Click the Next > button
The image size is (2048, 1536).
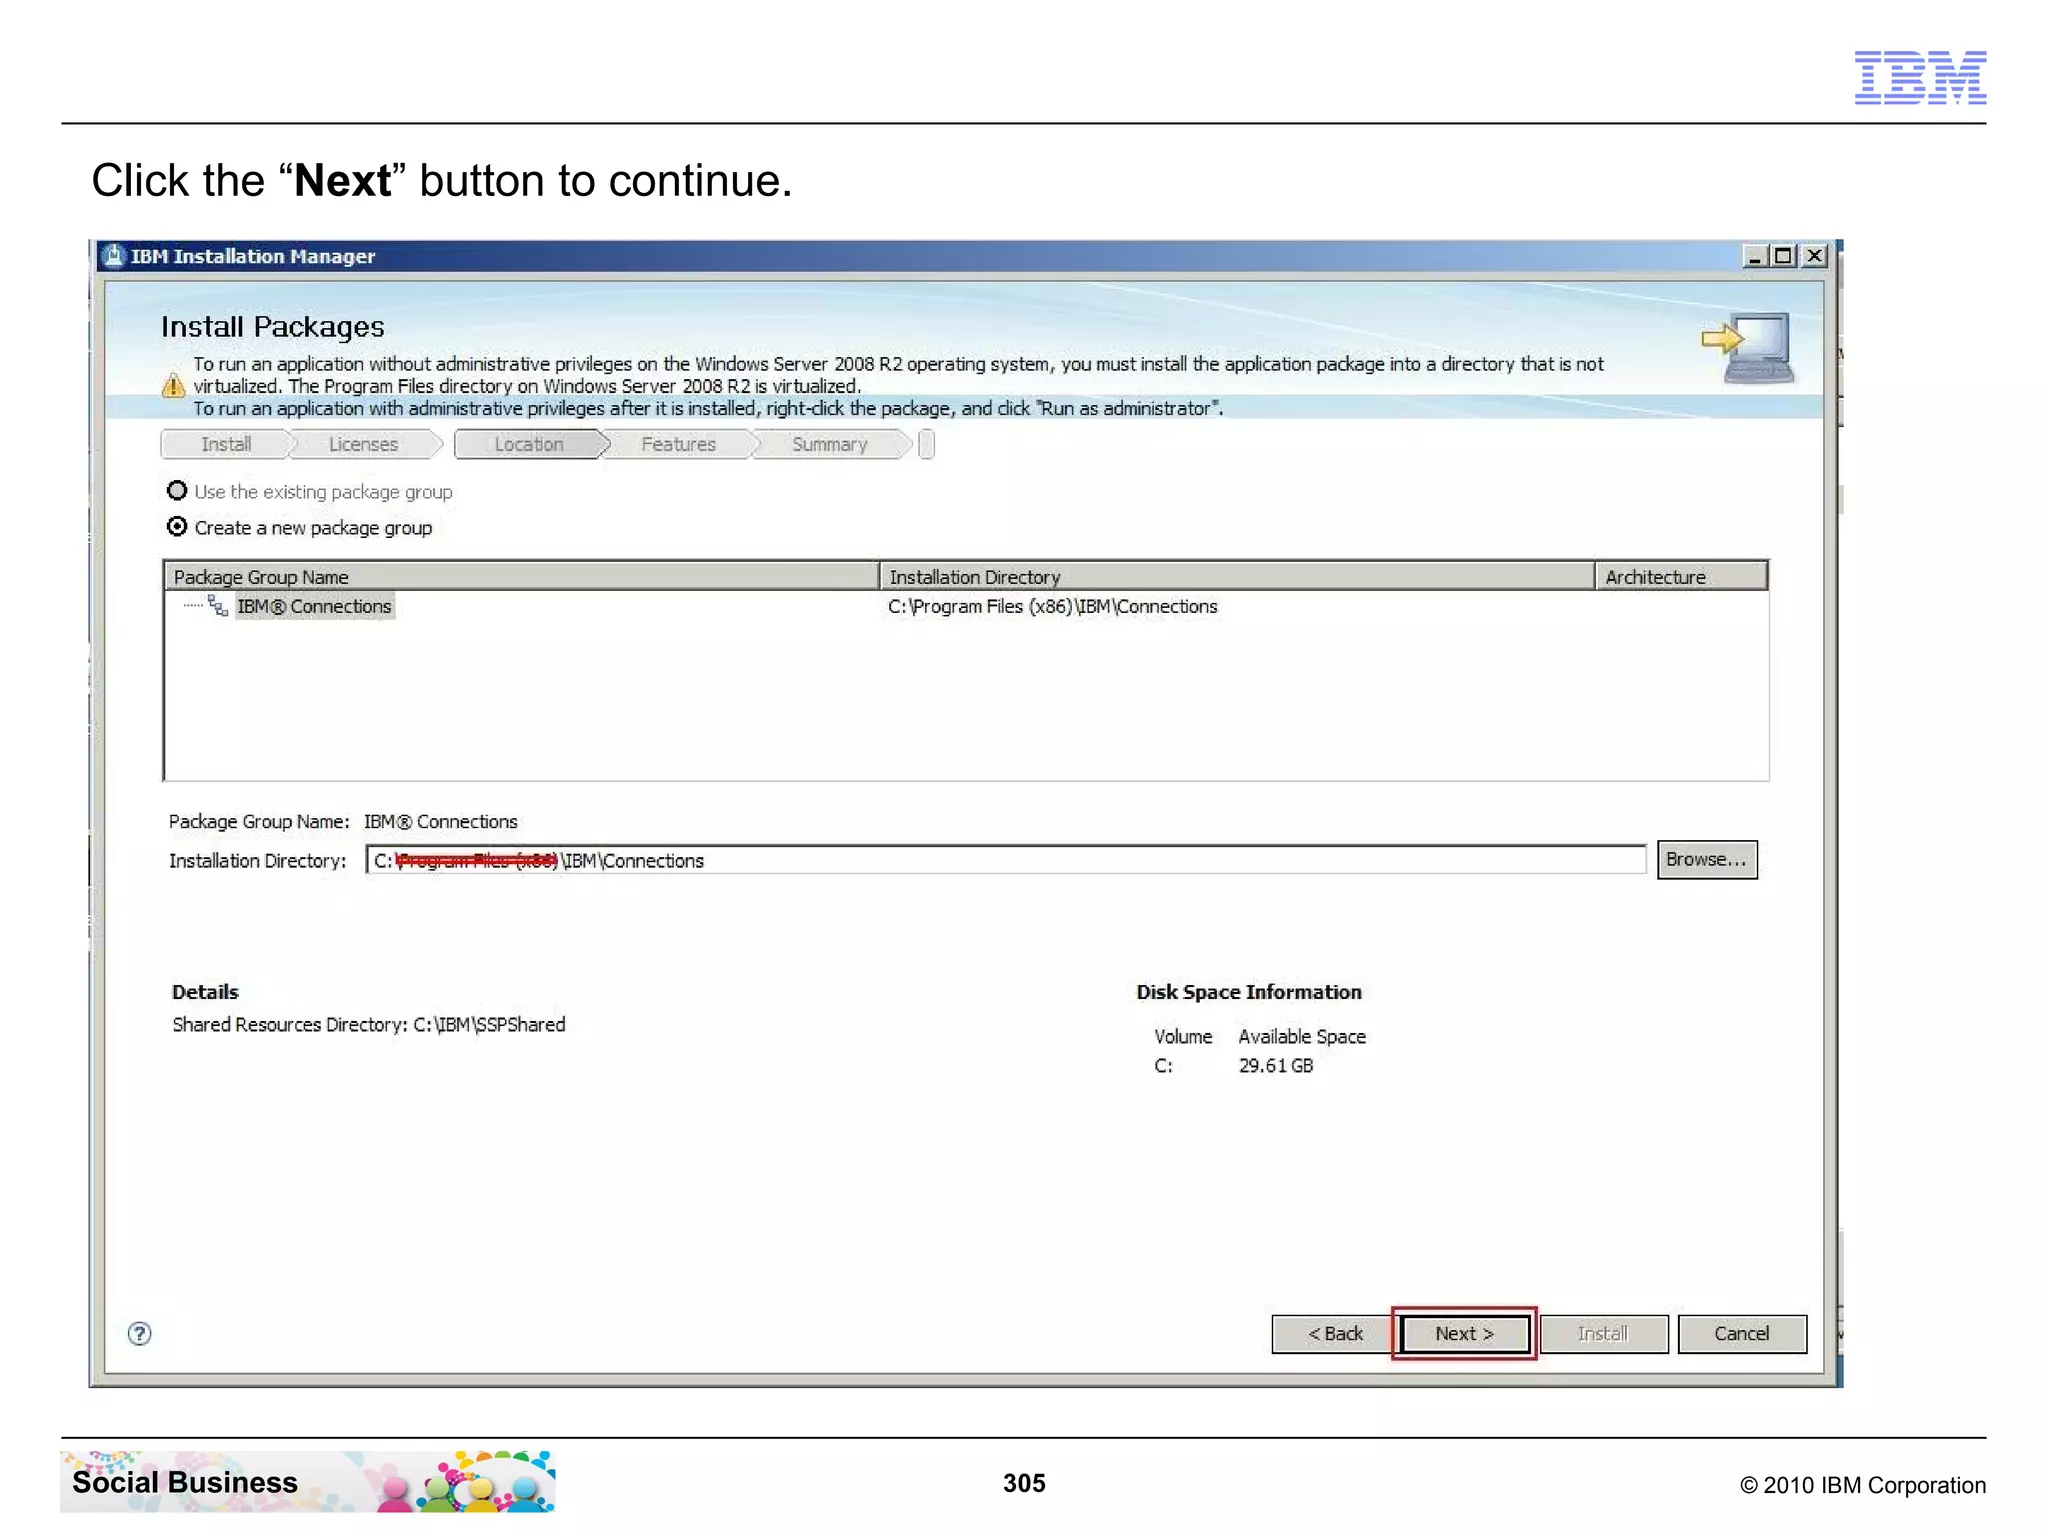point(1464,1333)
